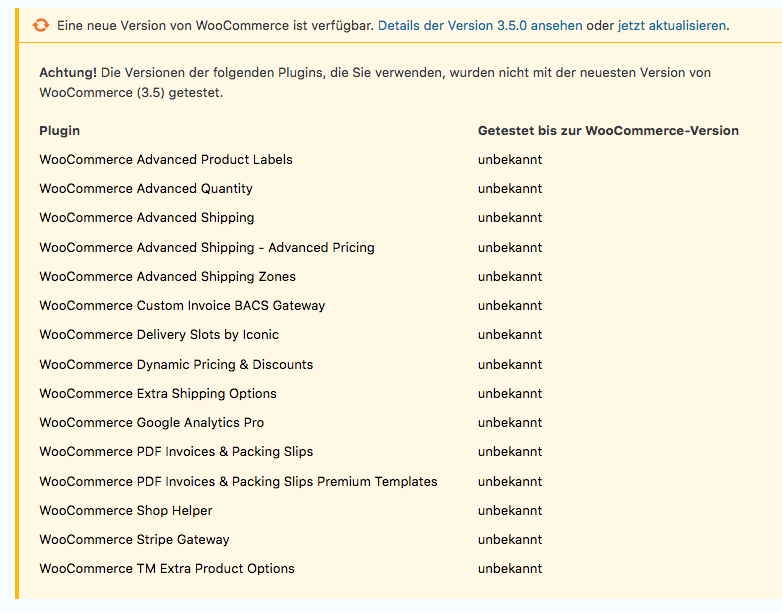Click 'WooCommerce Advanced Product Labels' plugin row
Image resolution: width=782 pixels, height=612 pixels.
166,160
